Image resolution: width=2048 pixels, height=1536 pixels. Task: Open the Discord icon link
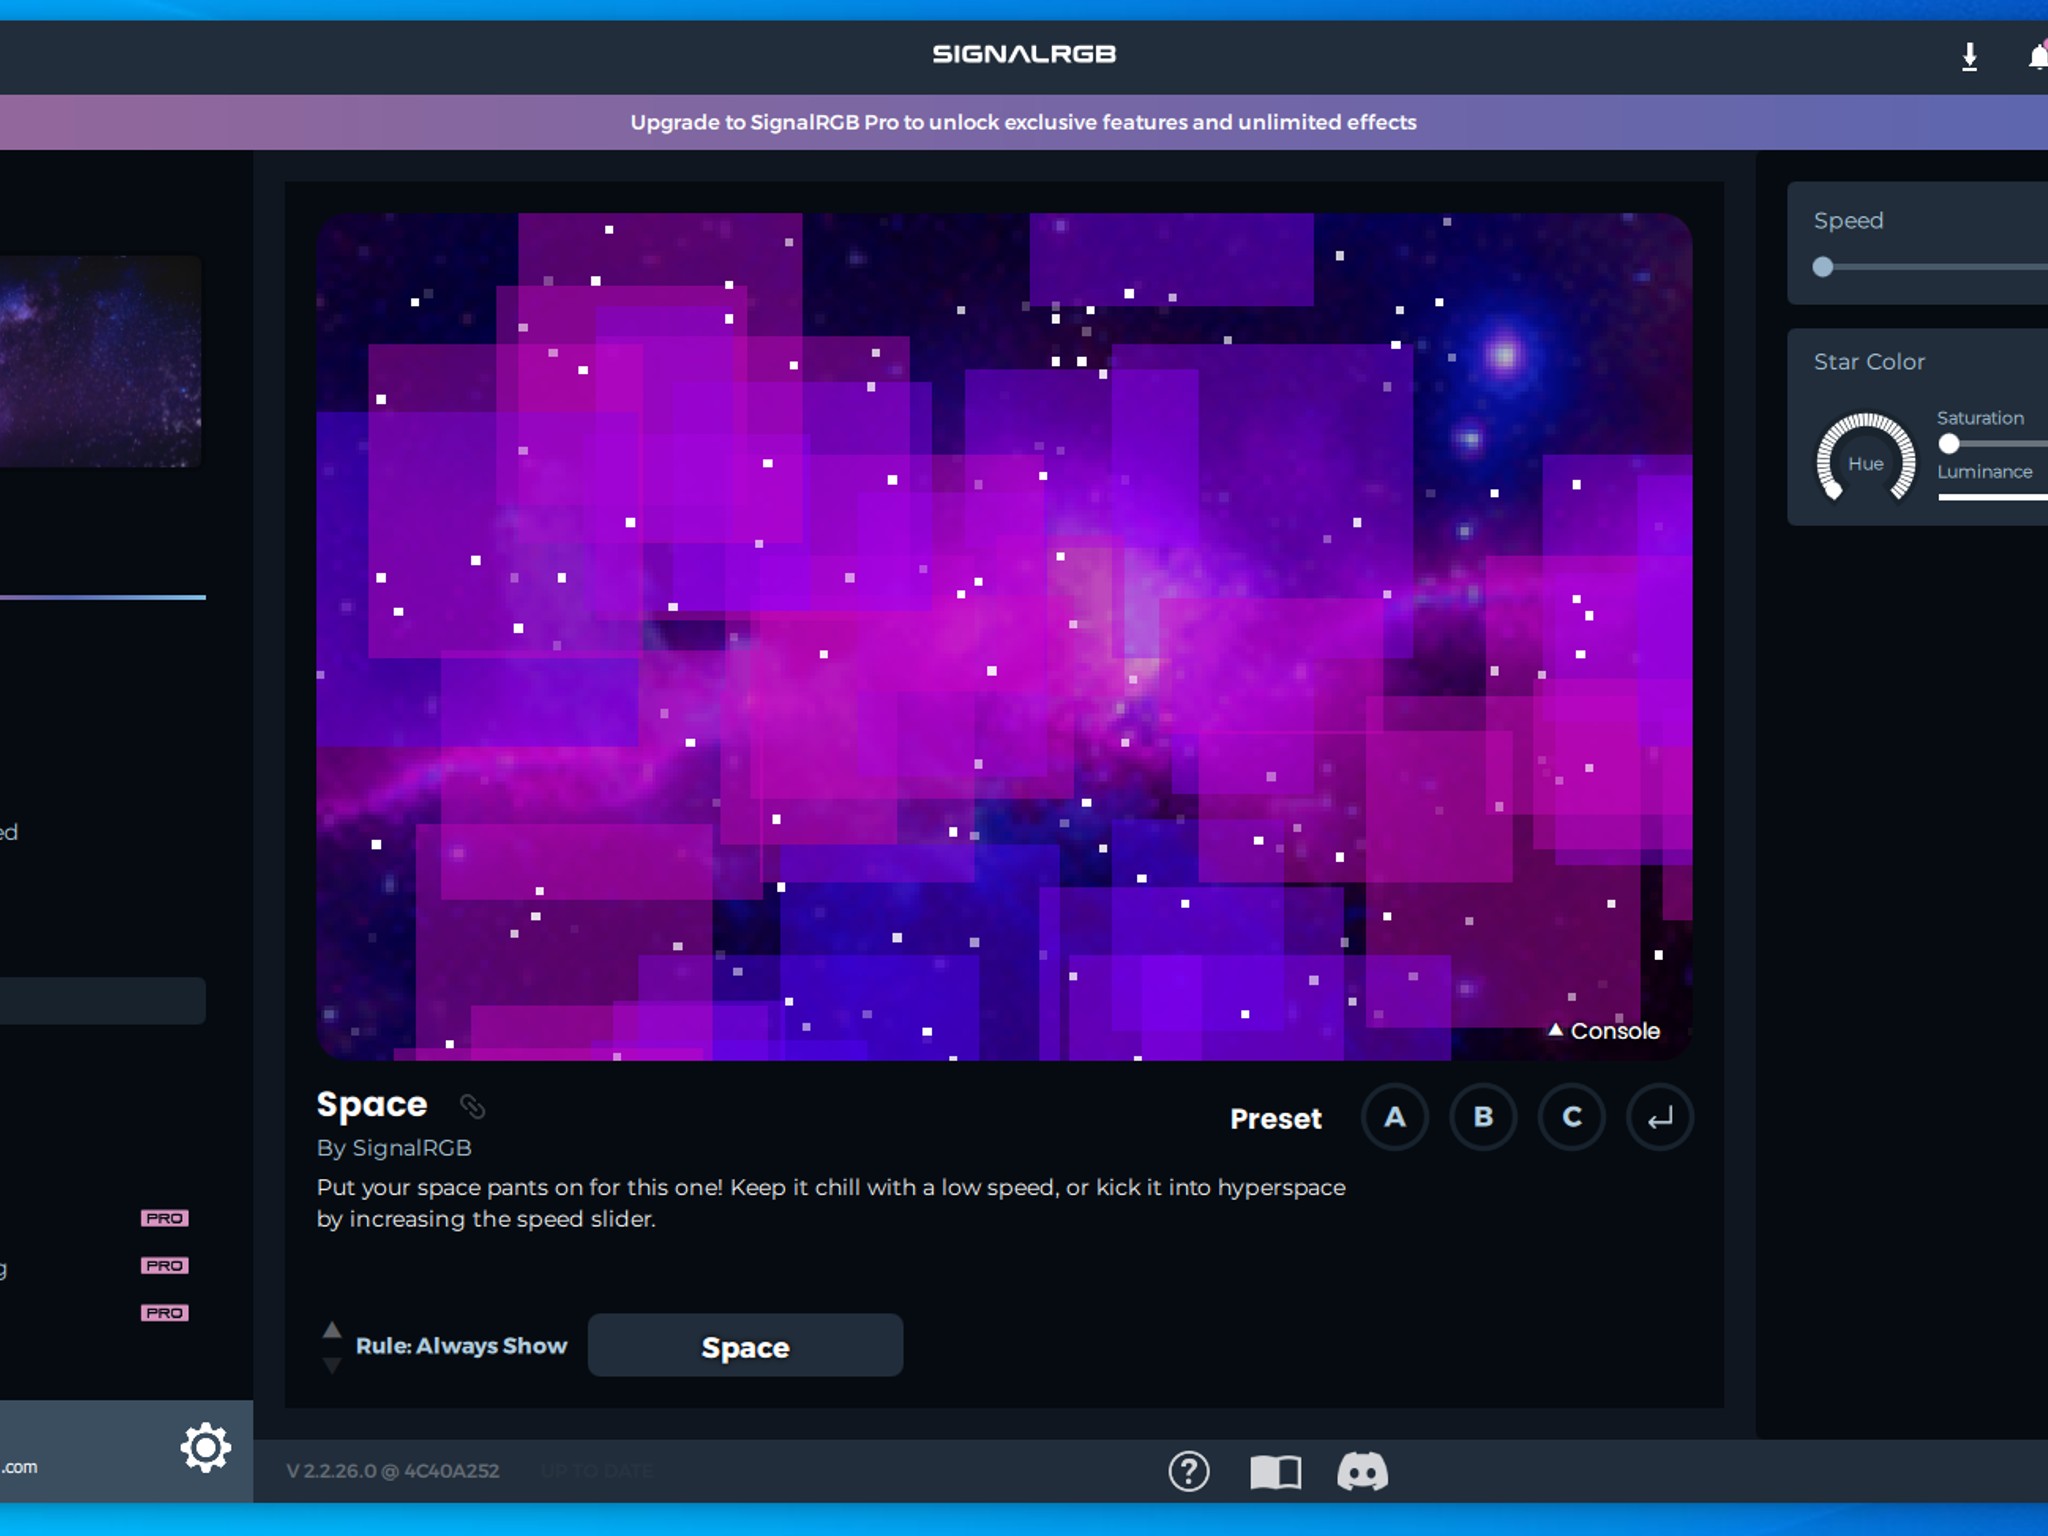pos(1363,1471)
